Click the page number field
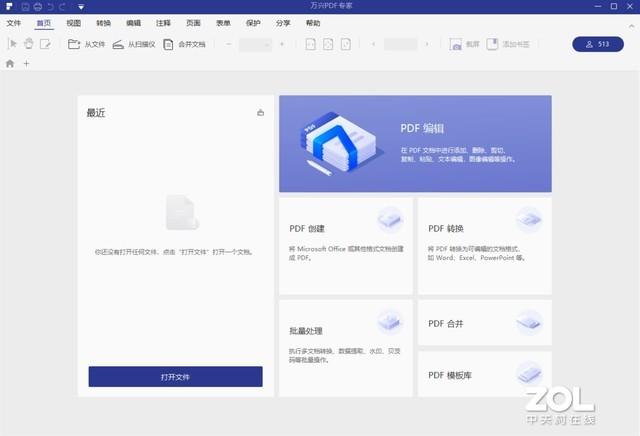The image size is (640, 436). [400, 44]
